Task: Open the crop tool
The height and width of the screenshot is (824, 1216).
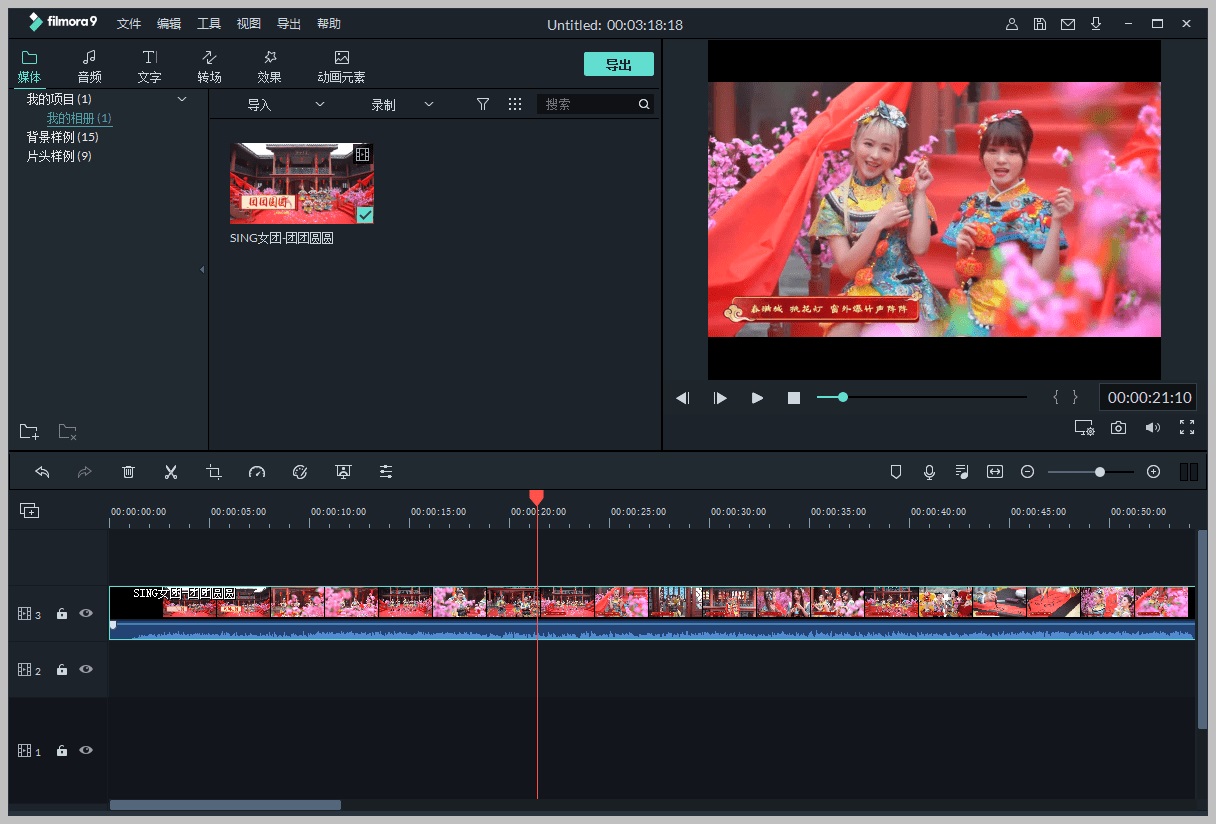Action: pyautogui.click(x=214, y=472)
